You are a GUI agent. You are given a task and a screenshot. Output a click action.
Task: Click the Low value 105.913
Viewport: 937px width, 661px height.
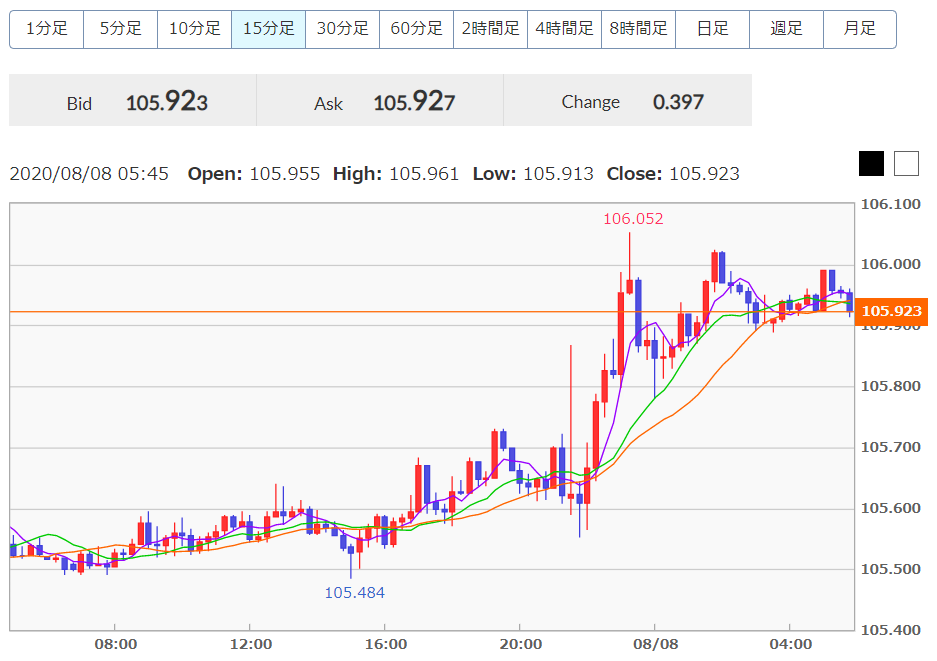558,174
